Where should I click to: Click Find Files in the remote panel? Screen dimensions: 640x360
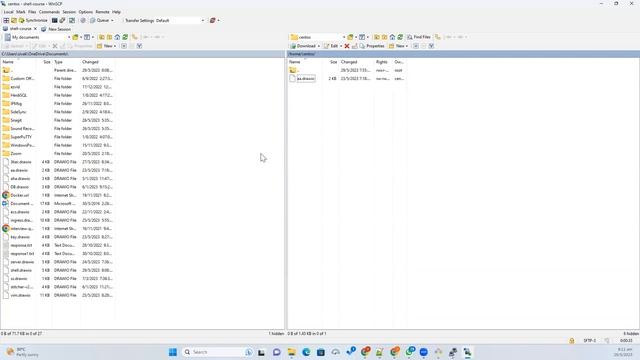tap(419, 37)
